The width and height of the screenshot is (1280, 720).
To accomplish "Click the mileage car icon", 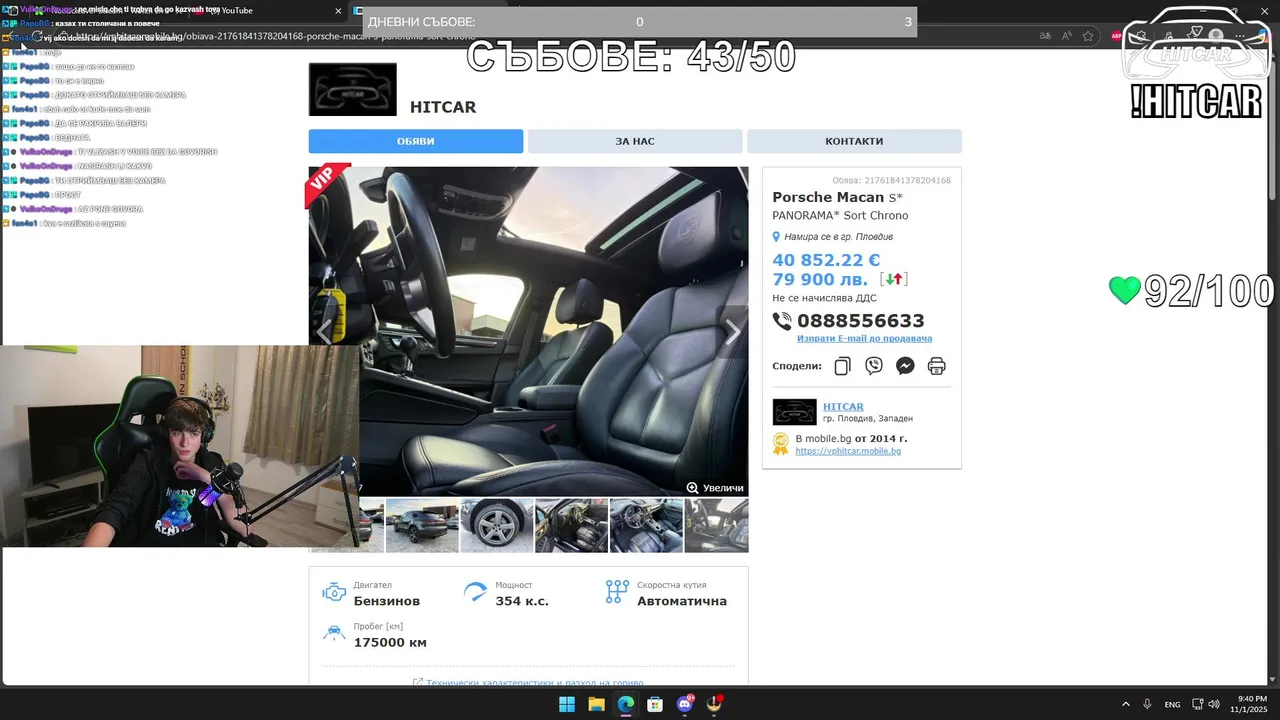I will point(334,633).
